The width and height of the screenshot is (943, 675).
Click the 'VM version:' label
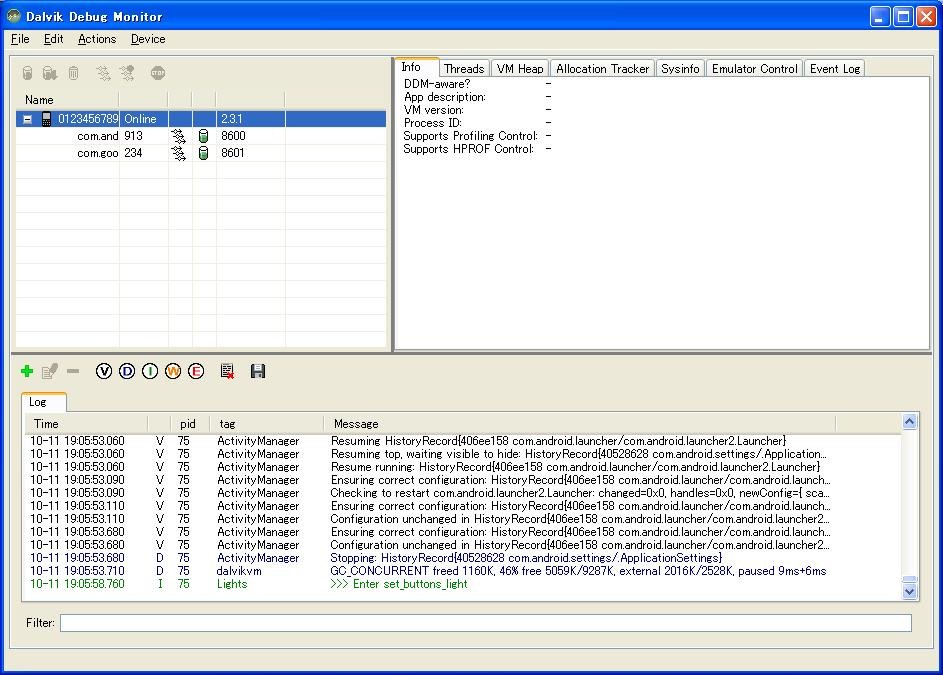(434, 110)
